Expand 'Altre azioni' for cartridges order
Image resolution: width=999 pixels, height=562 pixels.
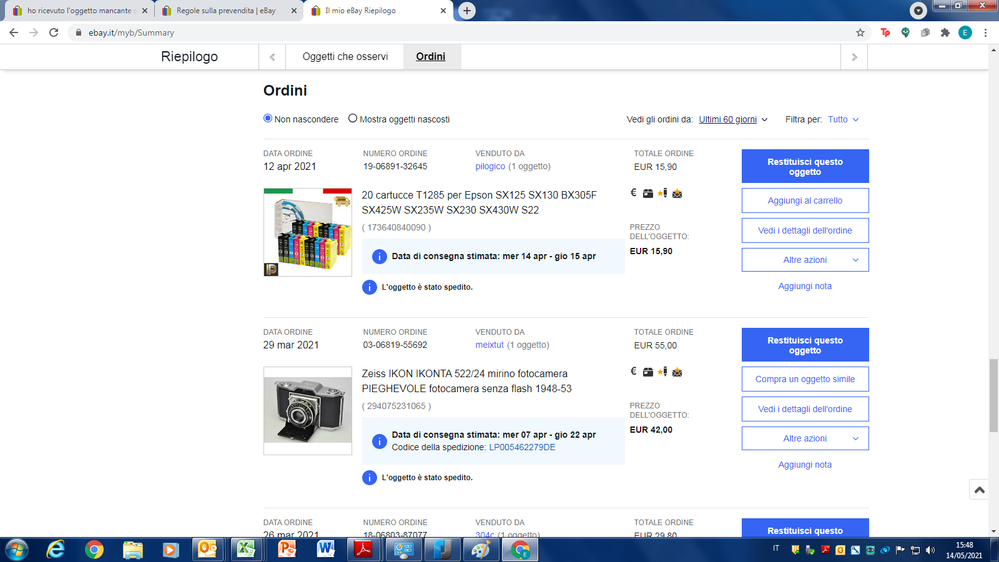click(805, 260)
